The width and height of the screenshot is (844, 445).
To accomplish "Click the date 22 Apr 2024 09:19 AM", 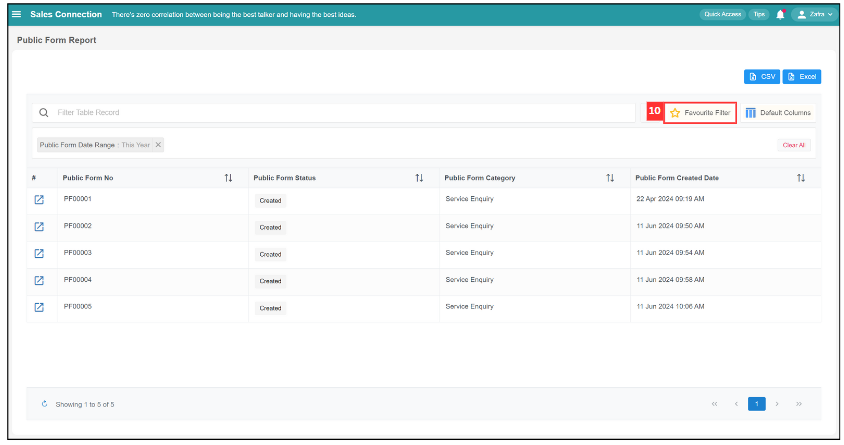I will 670,199.
